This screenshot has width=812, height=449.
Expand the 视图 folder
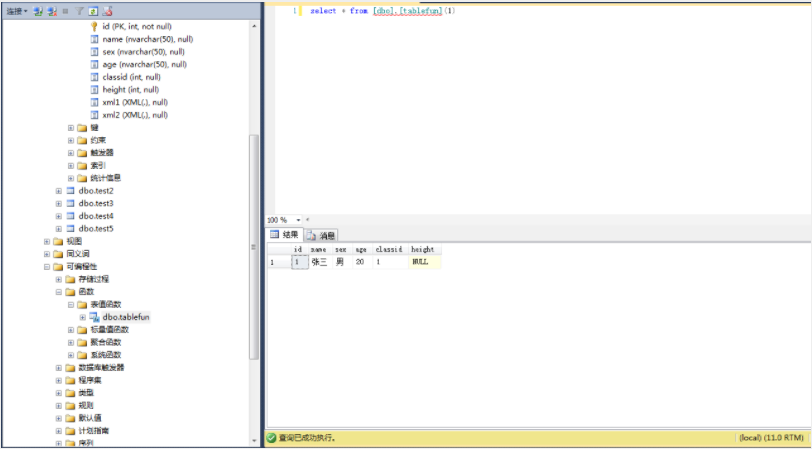pyautogui.click(x=47, y=241)
